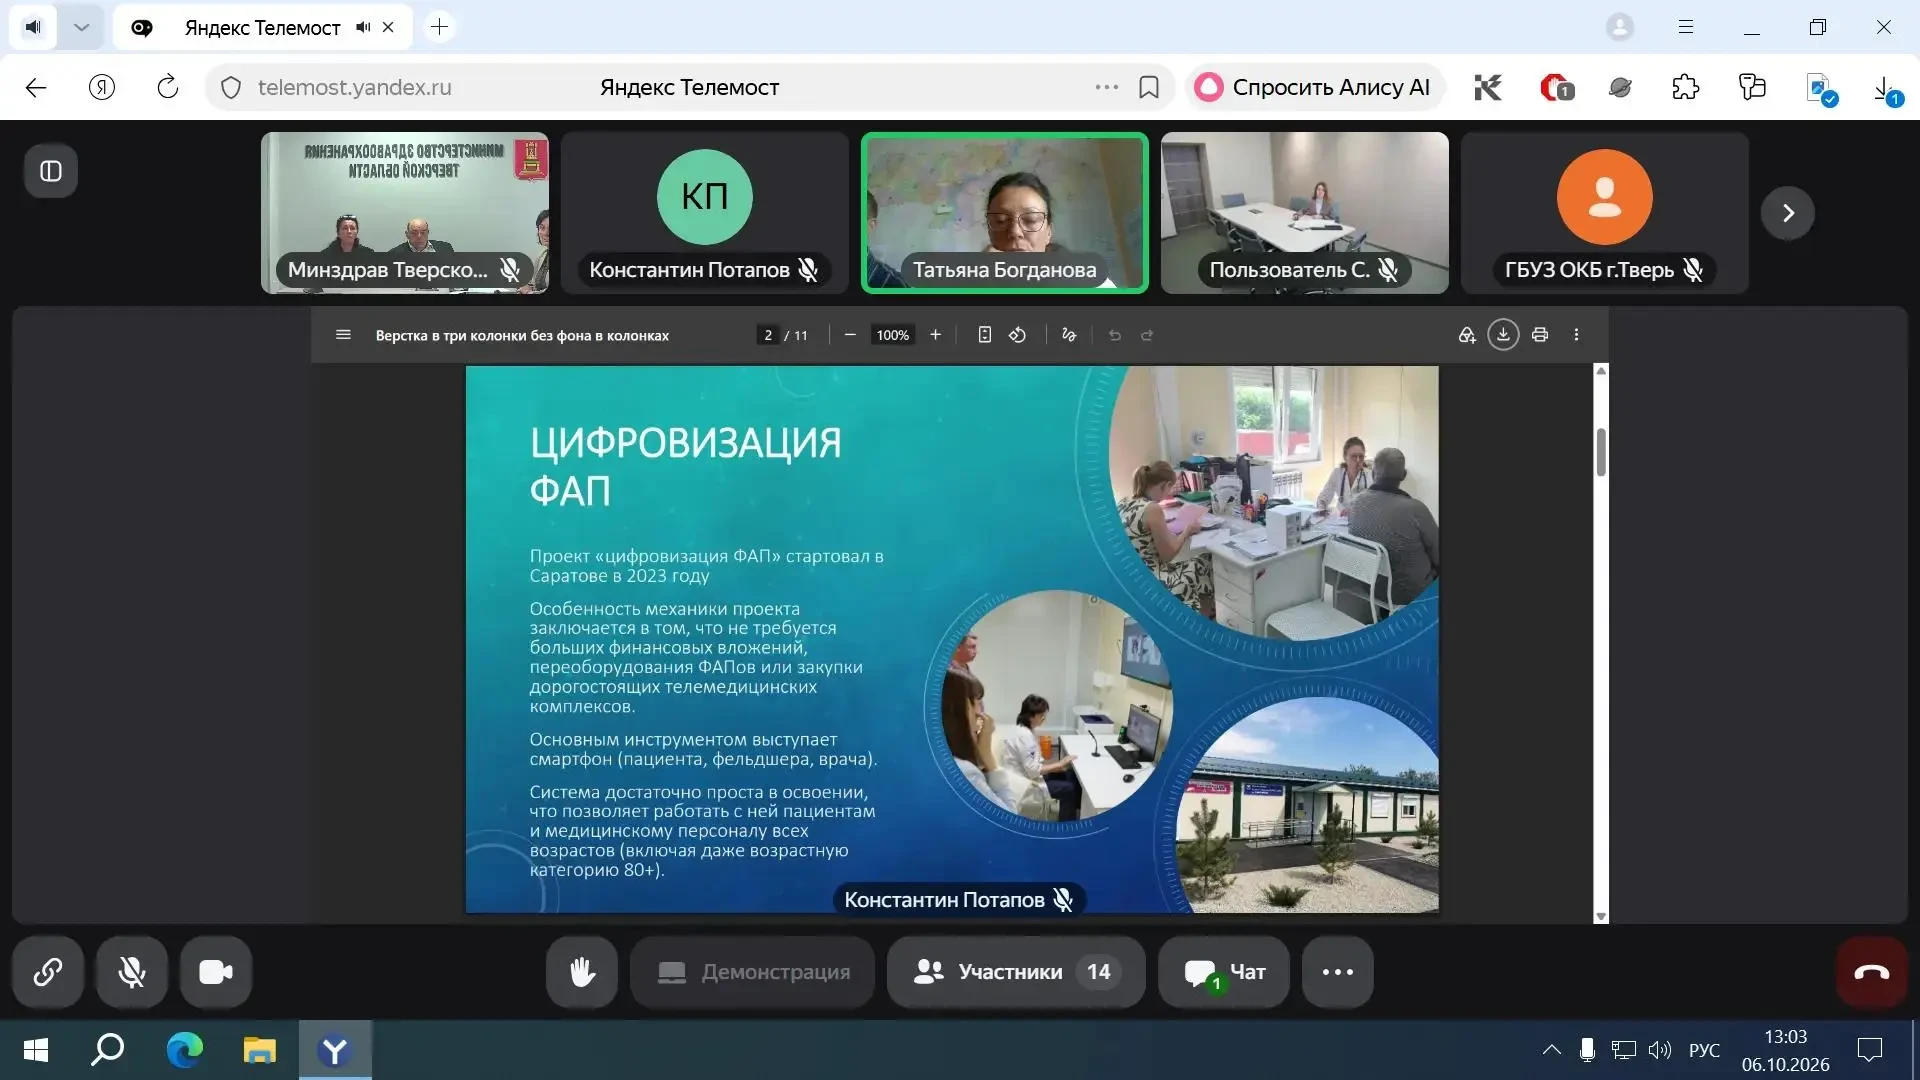Open browser extensions puzzle icon
Image resolution: width=1920 pixels, height=1080 pixels.
[x=1685, y=87]
